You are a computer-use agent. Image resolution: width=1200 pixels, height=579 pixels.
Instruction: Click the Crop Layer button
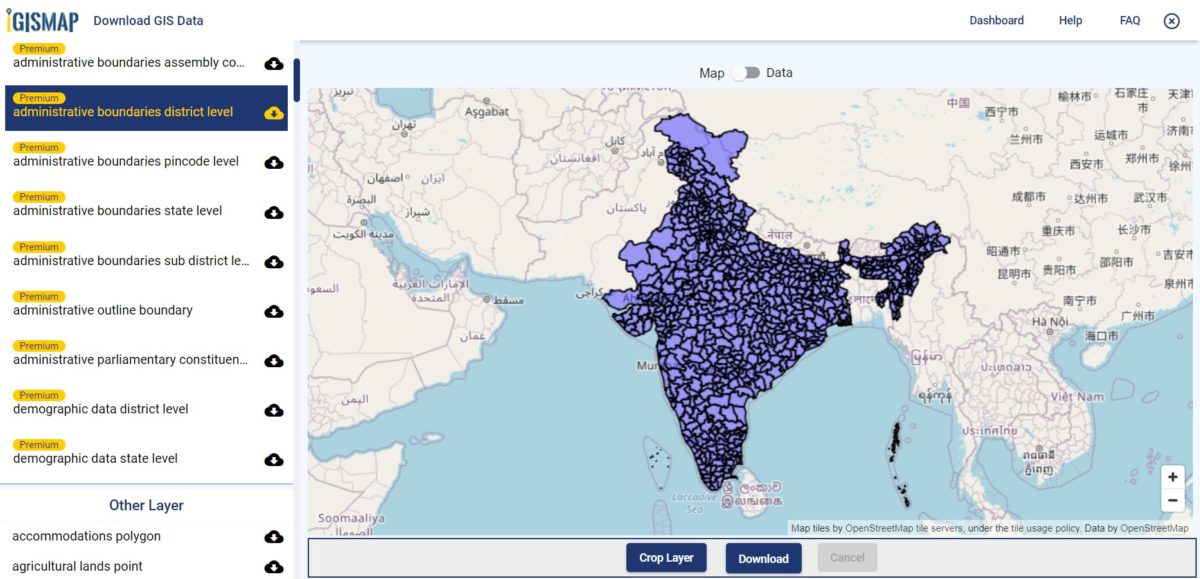pos(666,557)
